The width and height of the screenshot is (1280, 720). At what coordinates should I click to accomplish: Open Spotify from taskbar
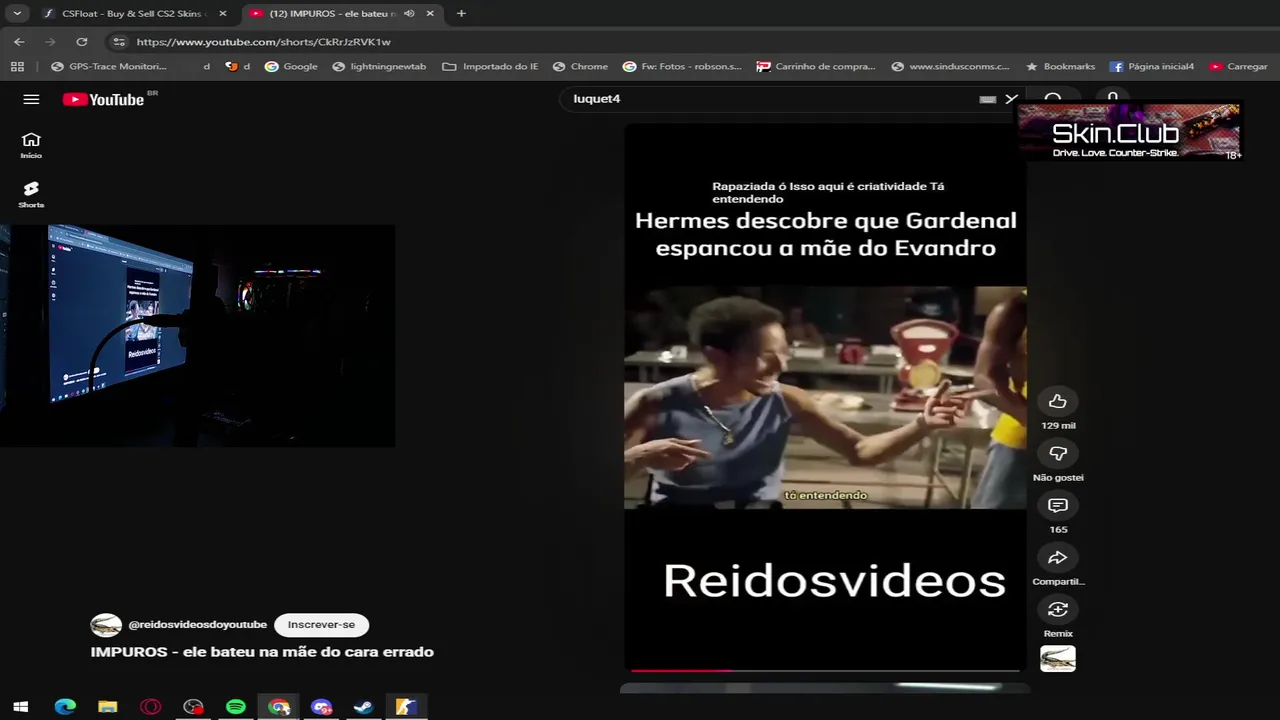(236, 707)
